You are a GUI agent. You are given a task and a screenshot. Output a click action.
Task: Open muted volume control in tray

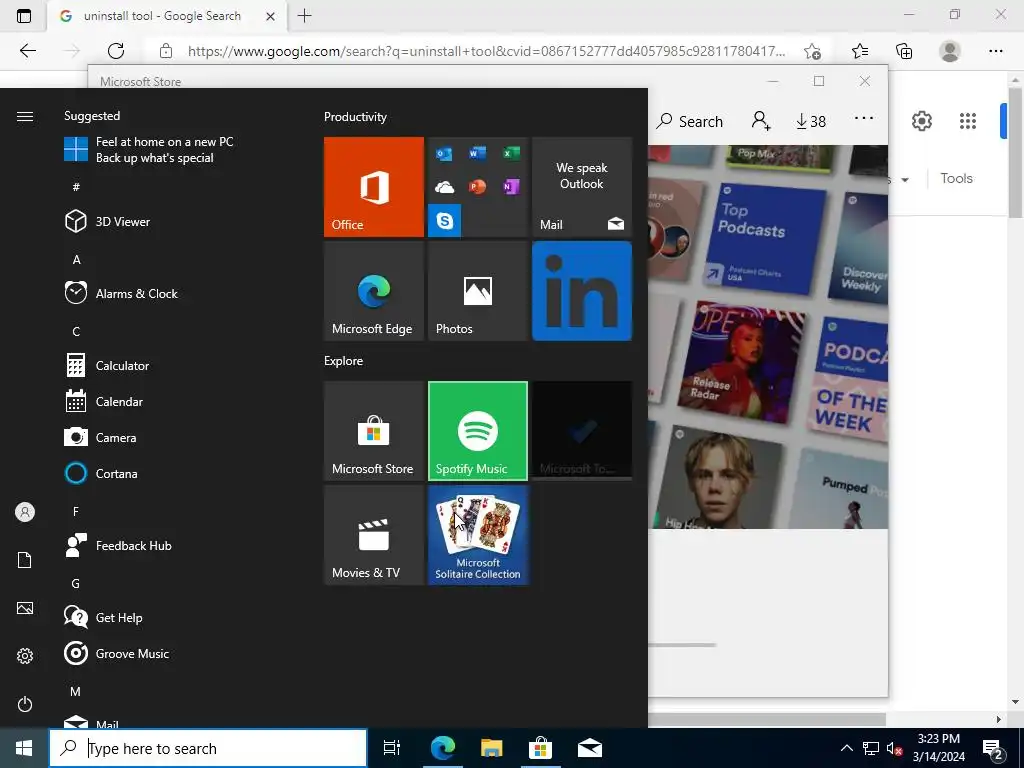[894, 748]
